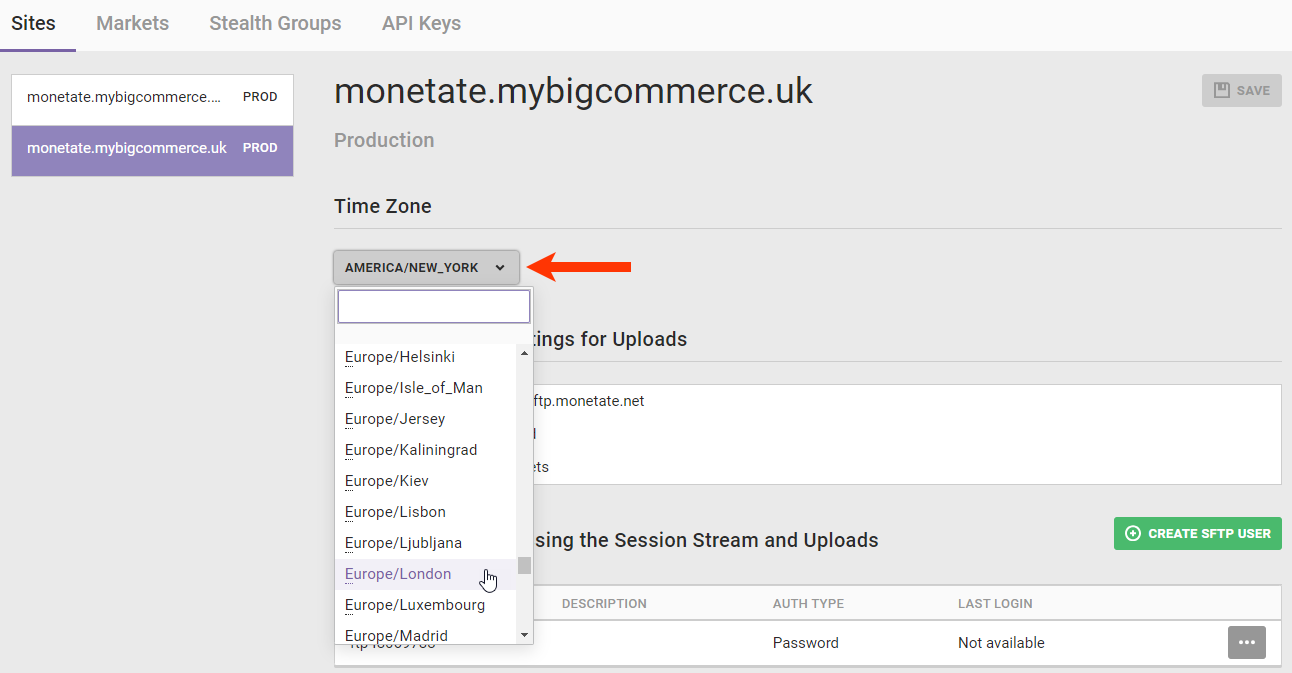The image size is (1292, 673).
Task: Select the Sites tab
Action: click(33, 23)
